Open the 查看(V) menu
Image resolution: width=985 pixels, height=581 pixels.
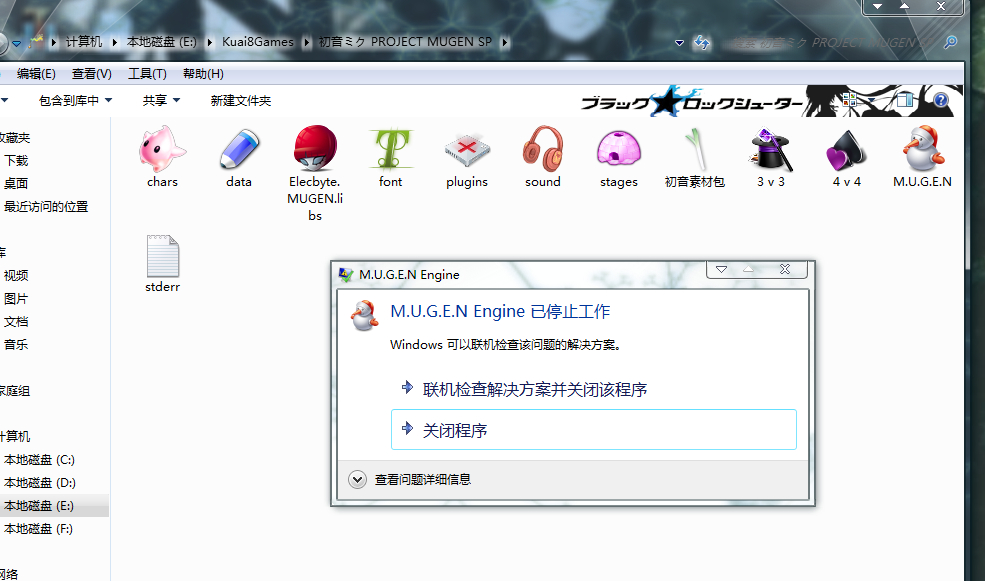pos(92,73)
